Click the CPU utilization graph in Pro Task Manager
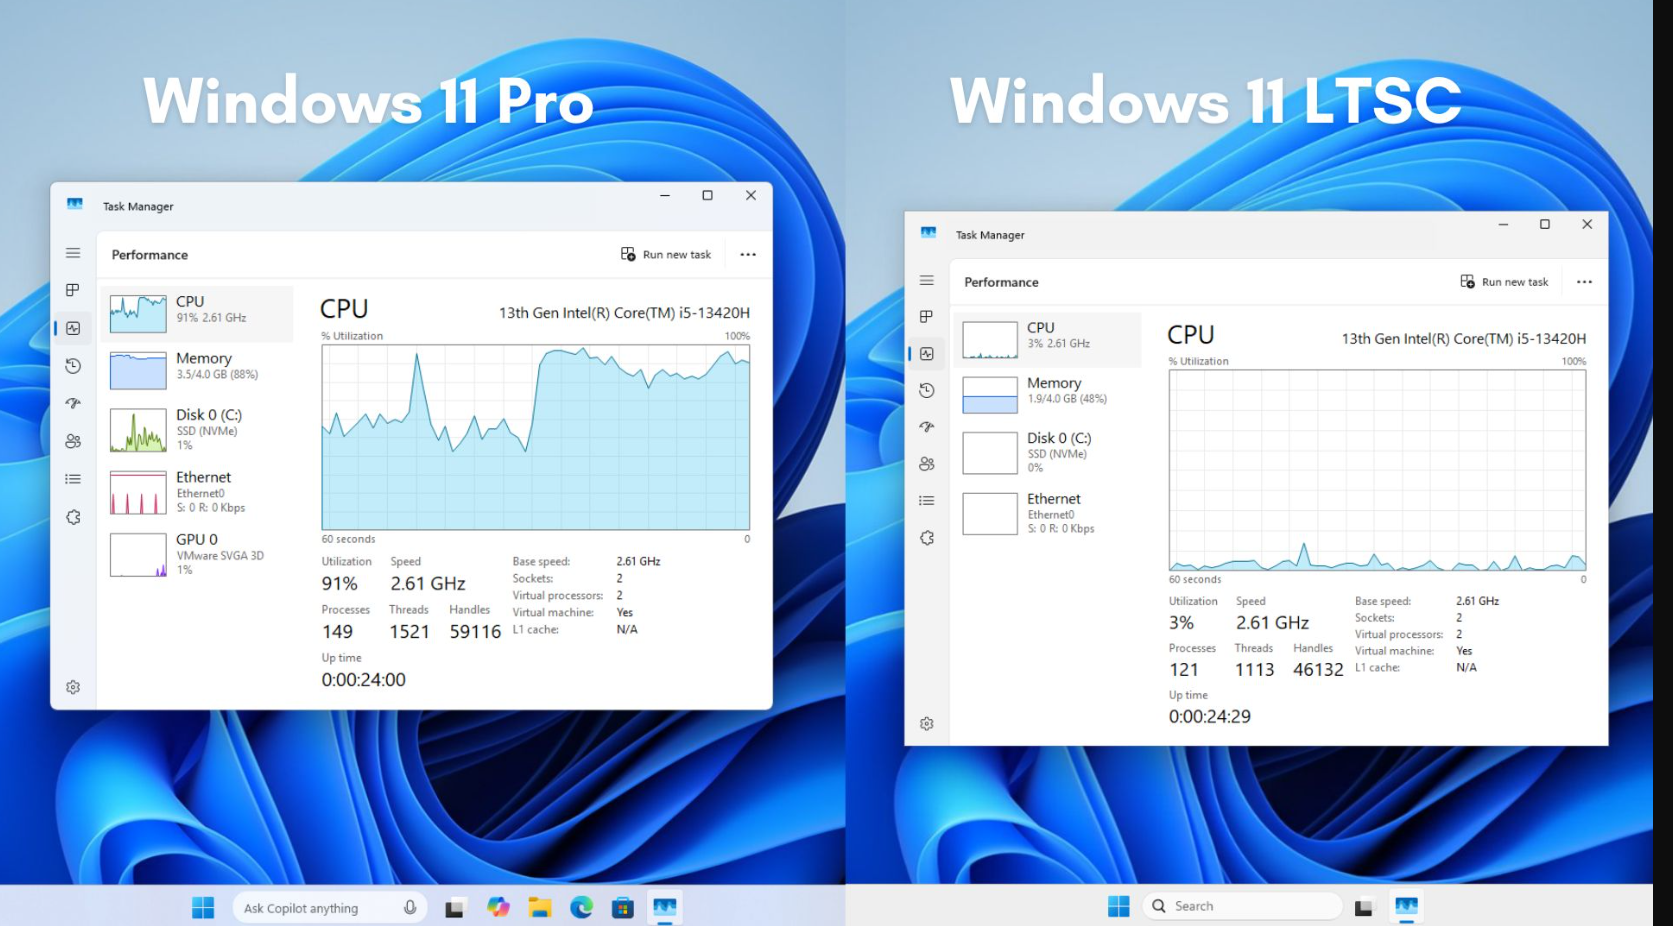The height and width of the screenshot is (926, 1673). (535, 437)
